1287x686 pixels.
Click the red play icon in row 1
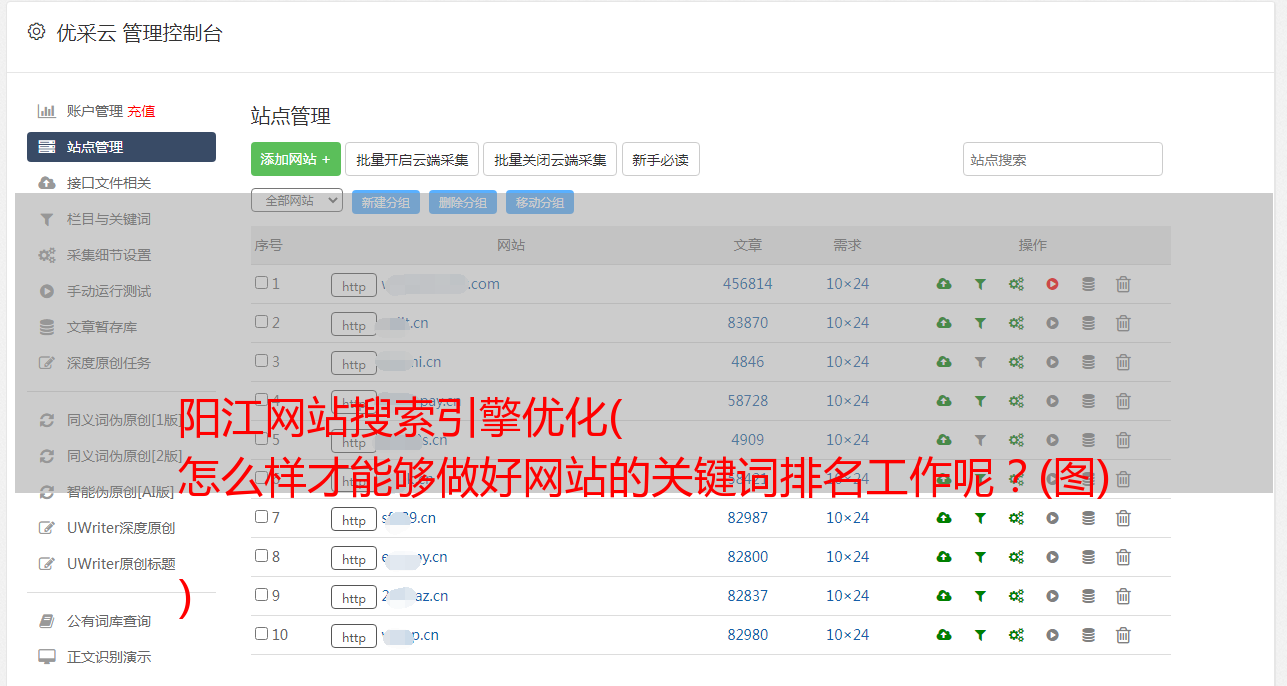click(1052, 284)
